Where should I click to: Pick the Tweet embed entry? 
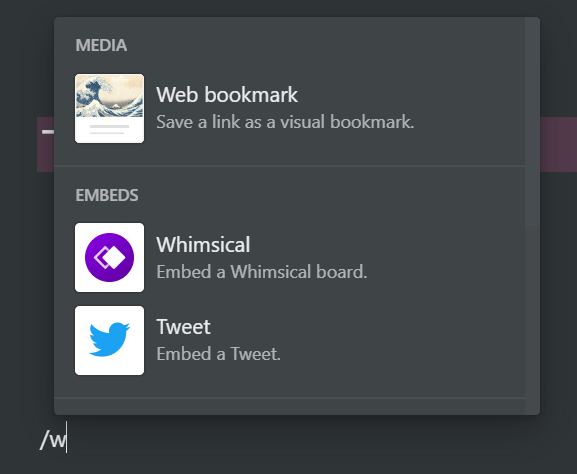pyautogui.click(x=290, y=340)
